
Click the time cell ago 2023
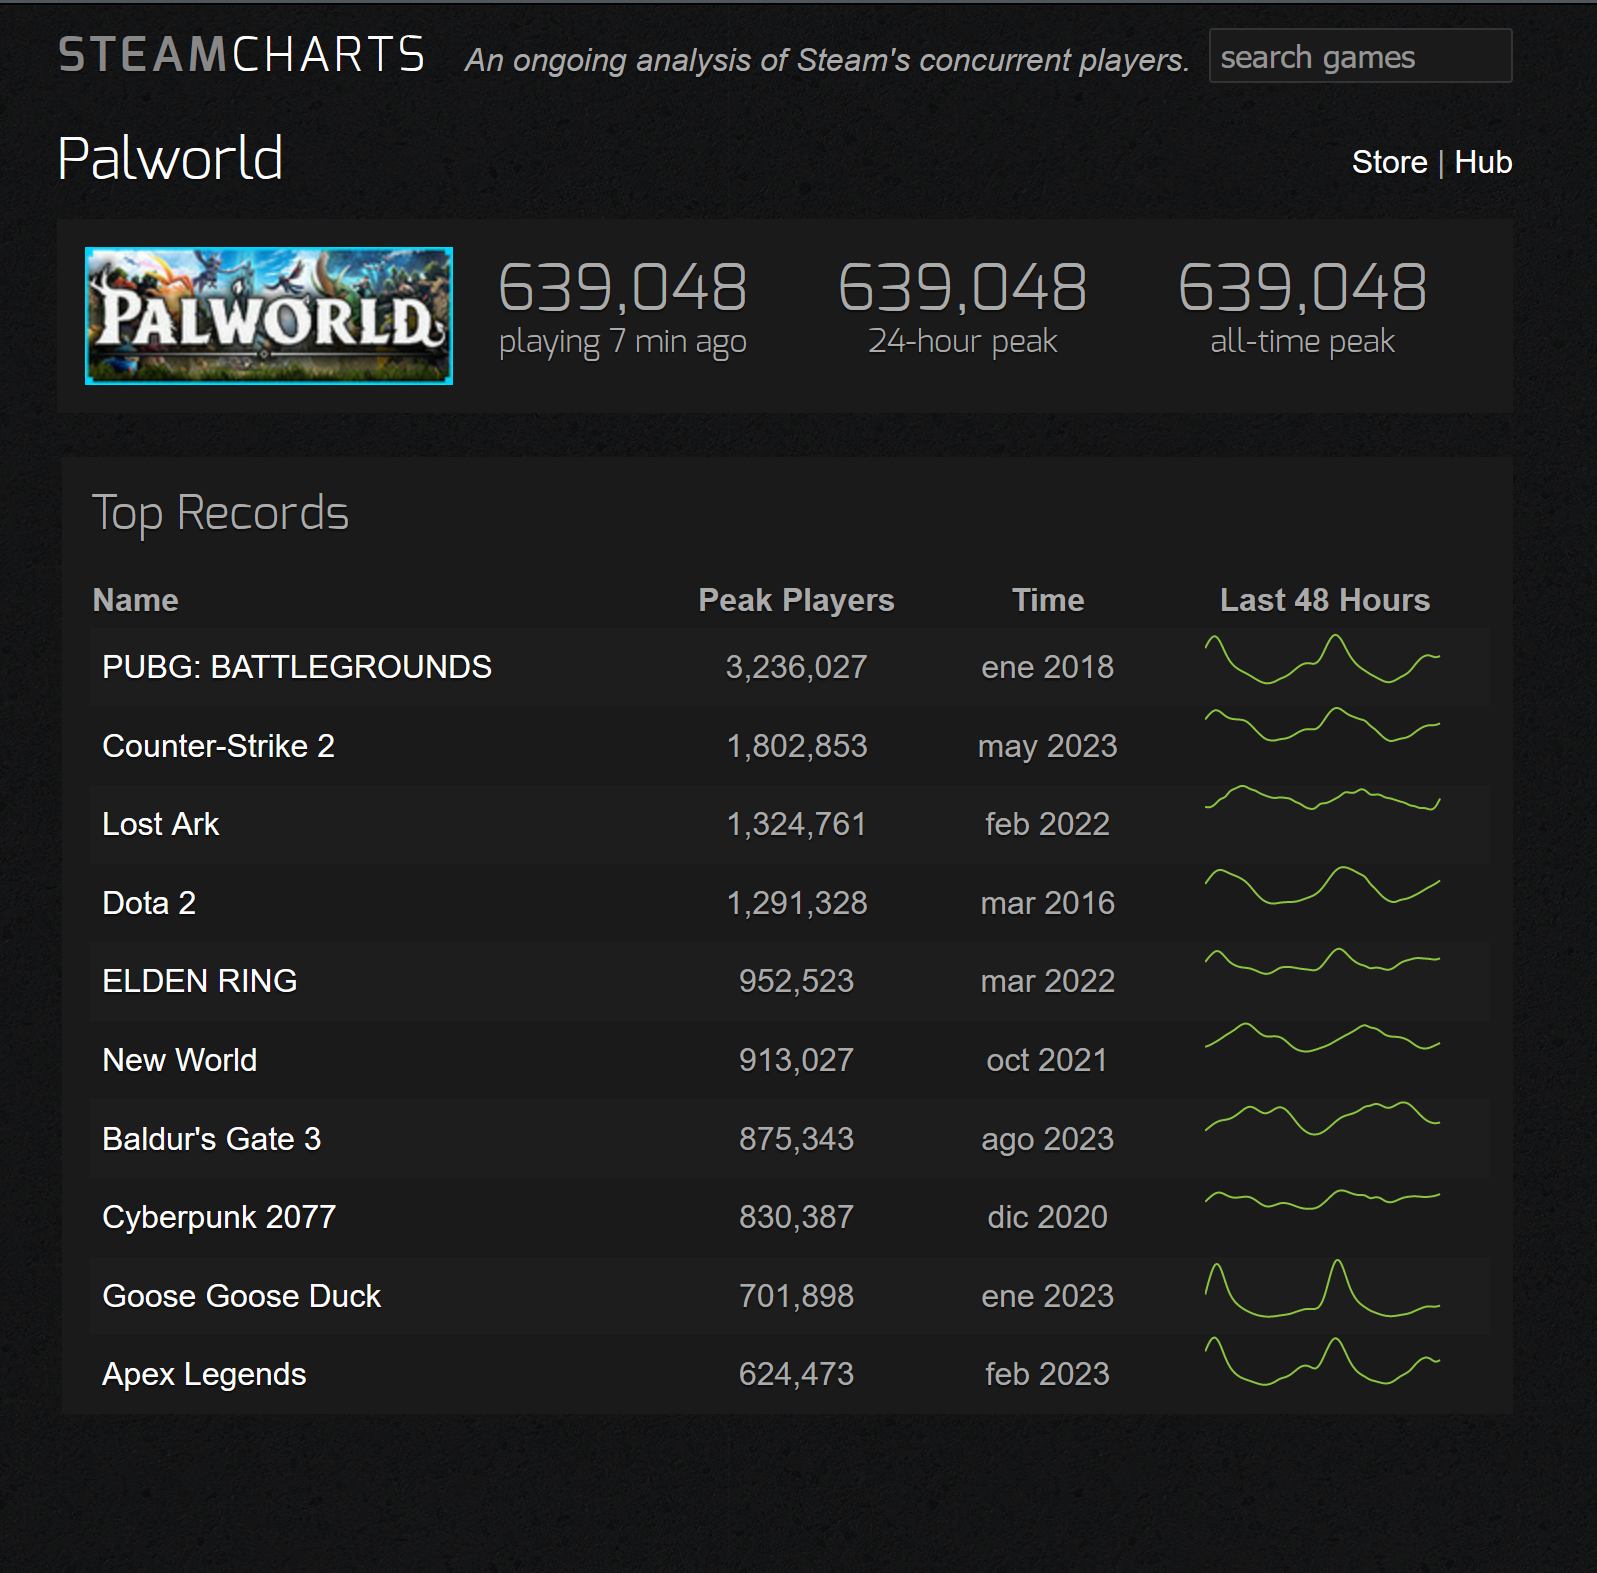click(x=1048, y=1140)
